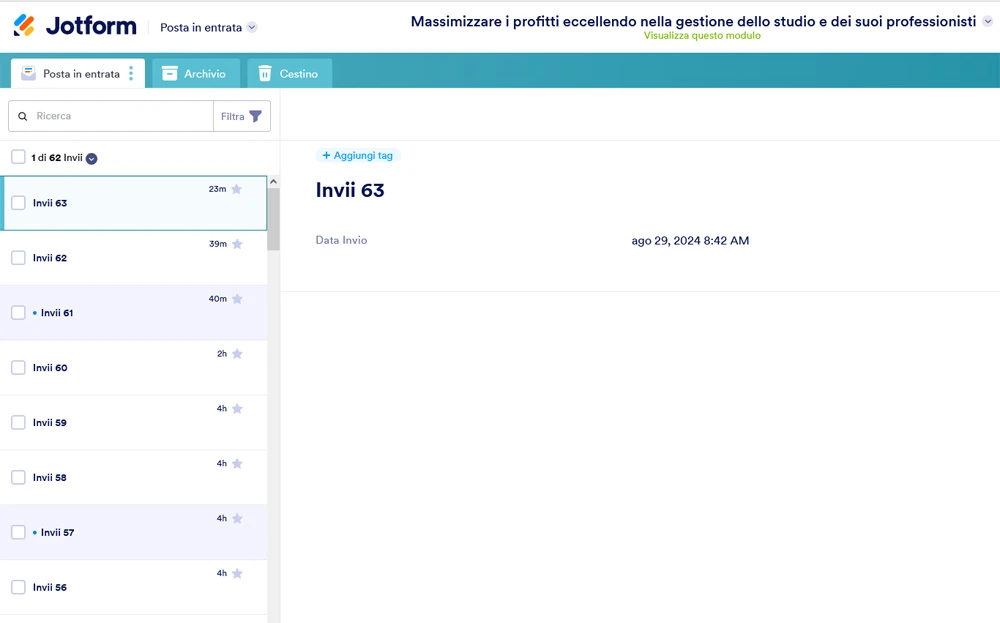Star the Invii 63 submission
Viewport: 1000px width, 623px height.
click(236, 188)
